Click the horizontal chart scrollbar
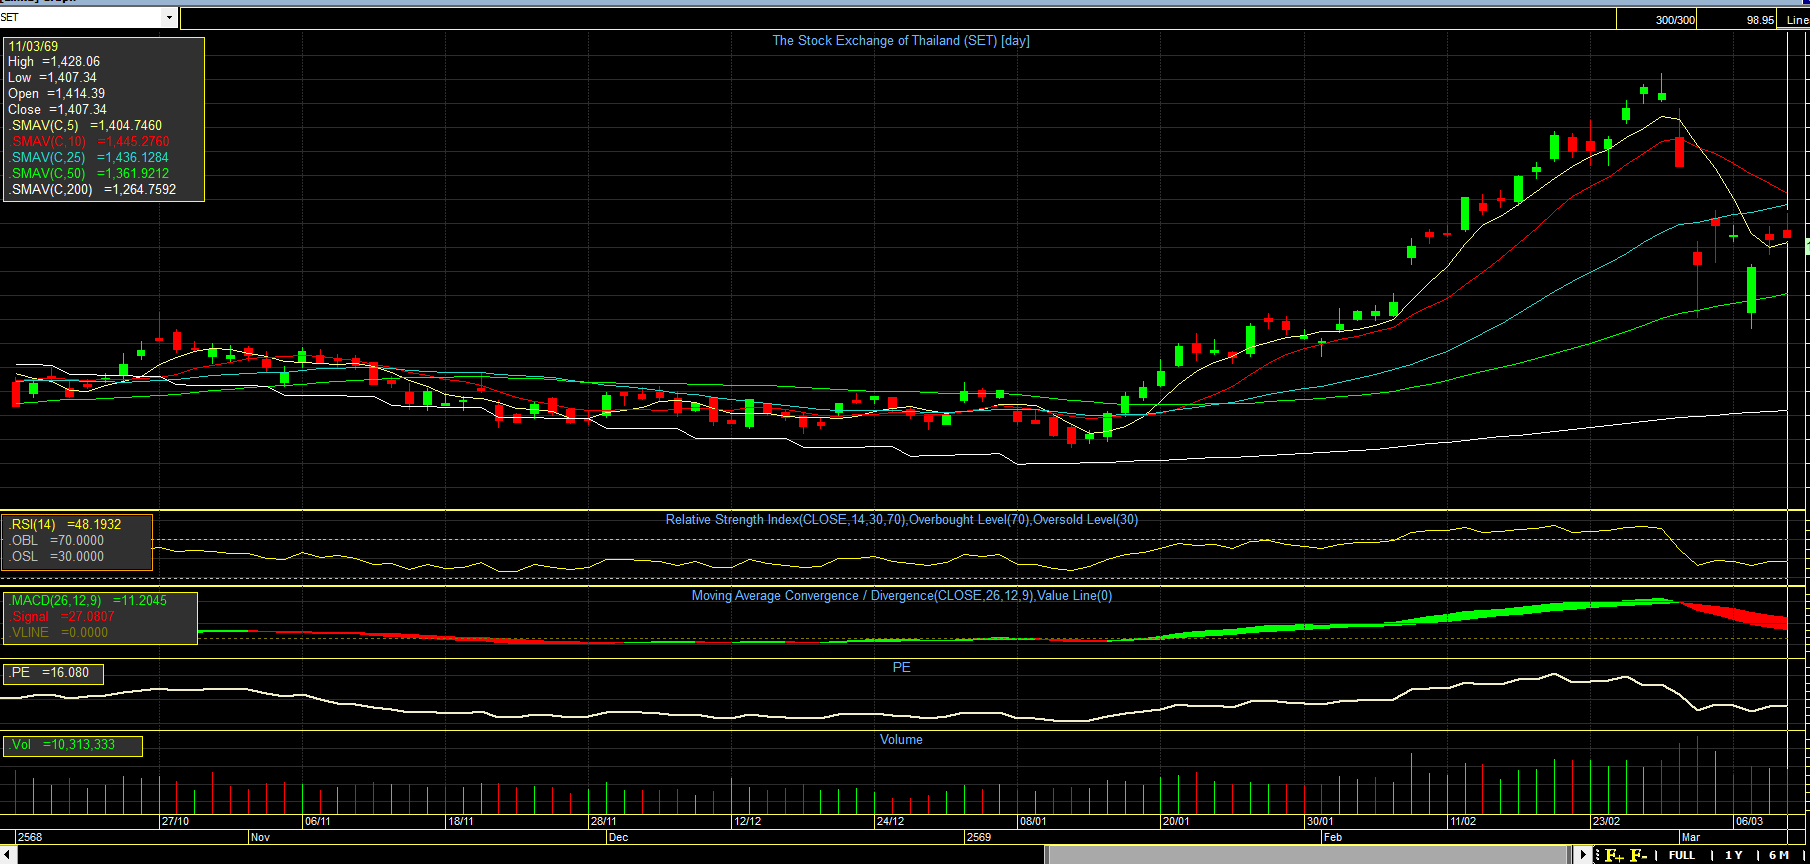The height and width of the screenshot is (864, 1810). pyautogui.click(x=1309, y=855)
